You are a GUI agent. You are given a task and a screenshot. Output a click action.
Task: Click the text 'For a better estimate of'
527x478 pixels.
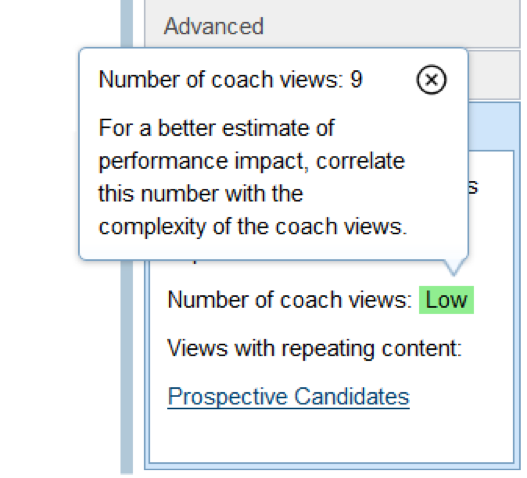(x=216, y=128)
